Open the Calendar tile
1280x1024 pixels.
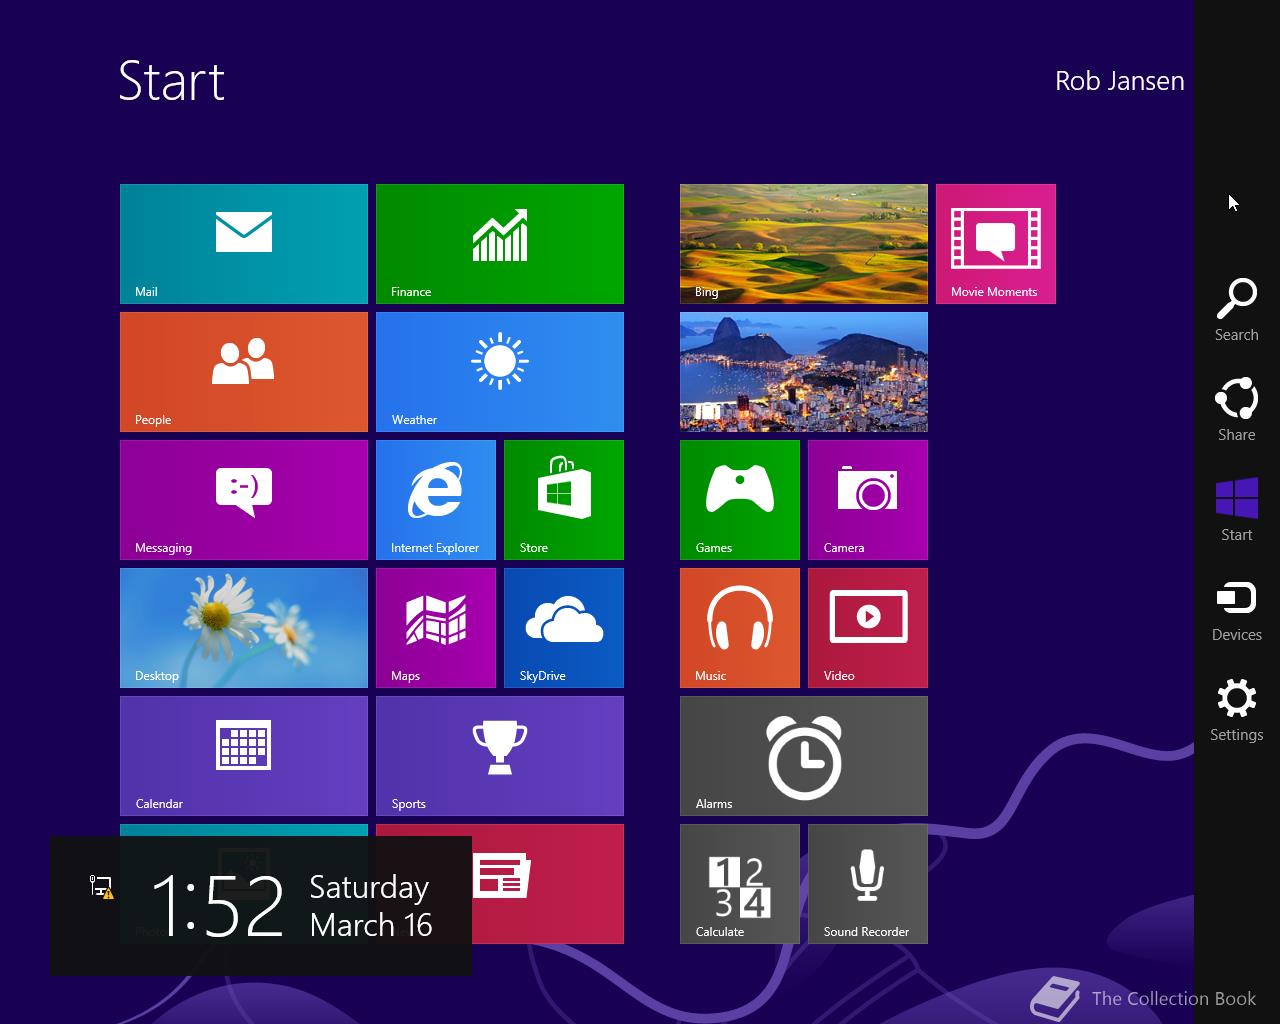click(x=244, y=756)
